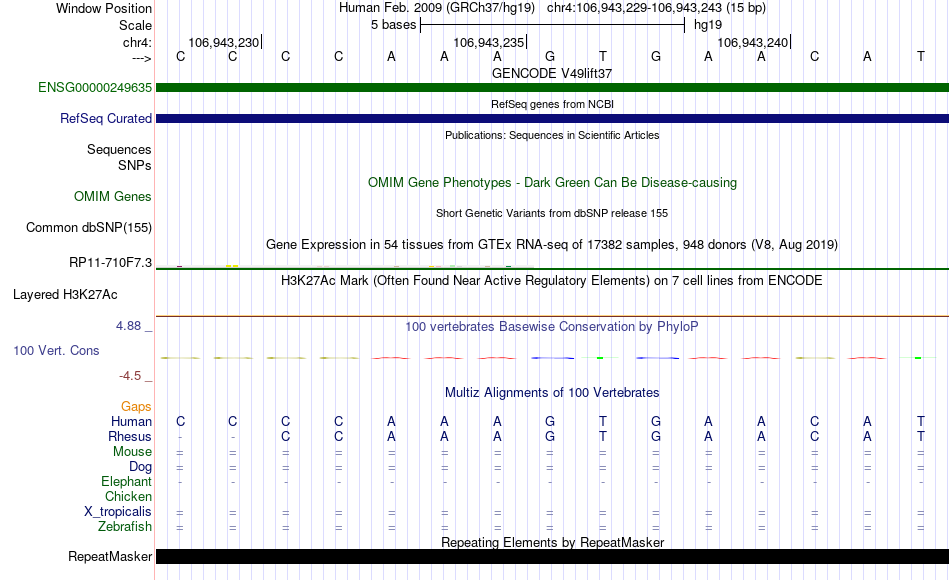The image size is (950, 580).
Task: Click the 4.88 PhyloP upper limit value
Action: pyautogui.click(x=128, y=326)
